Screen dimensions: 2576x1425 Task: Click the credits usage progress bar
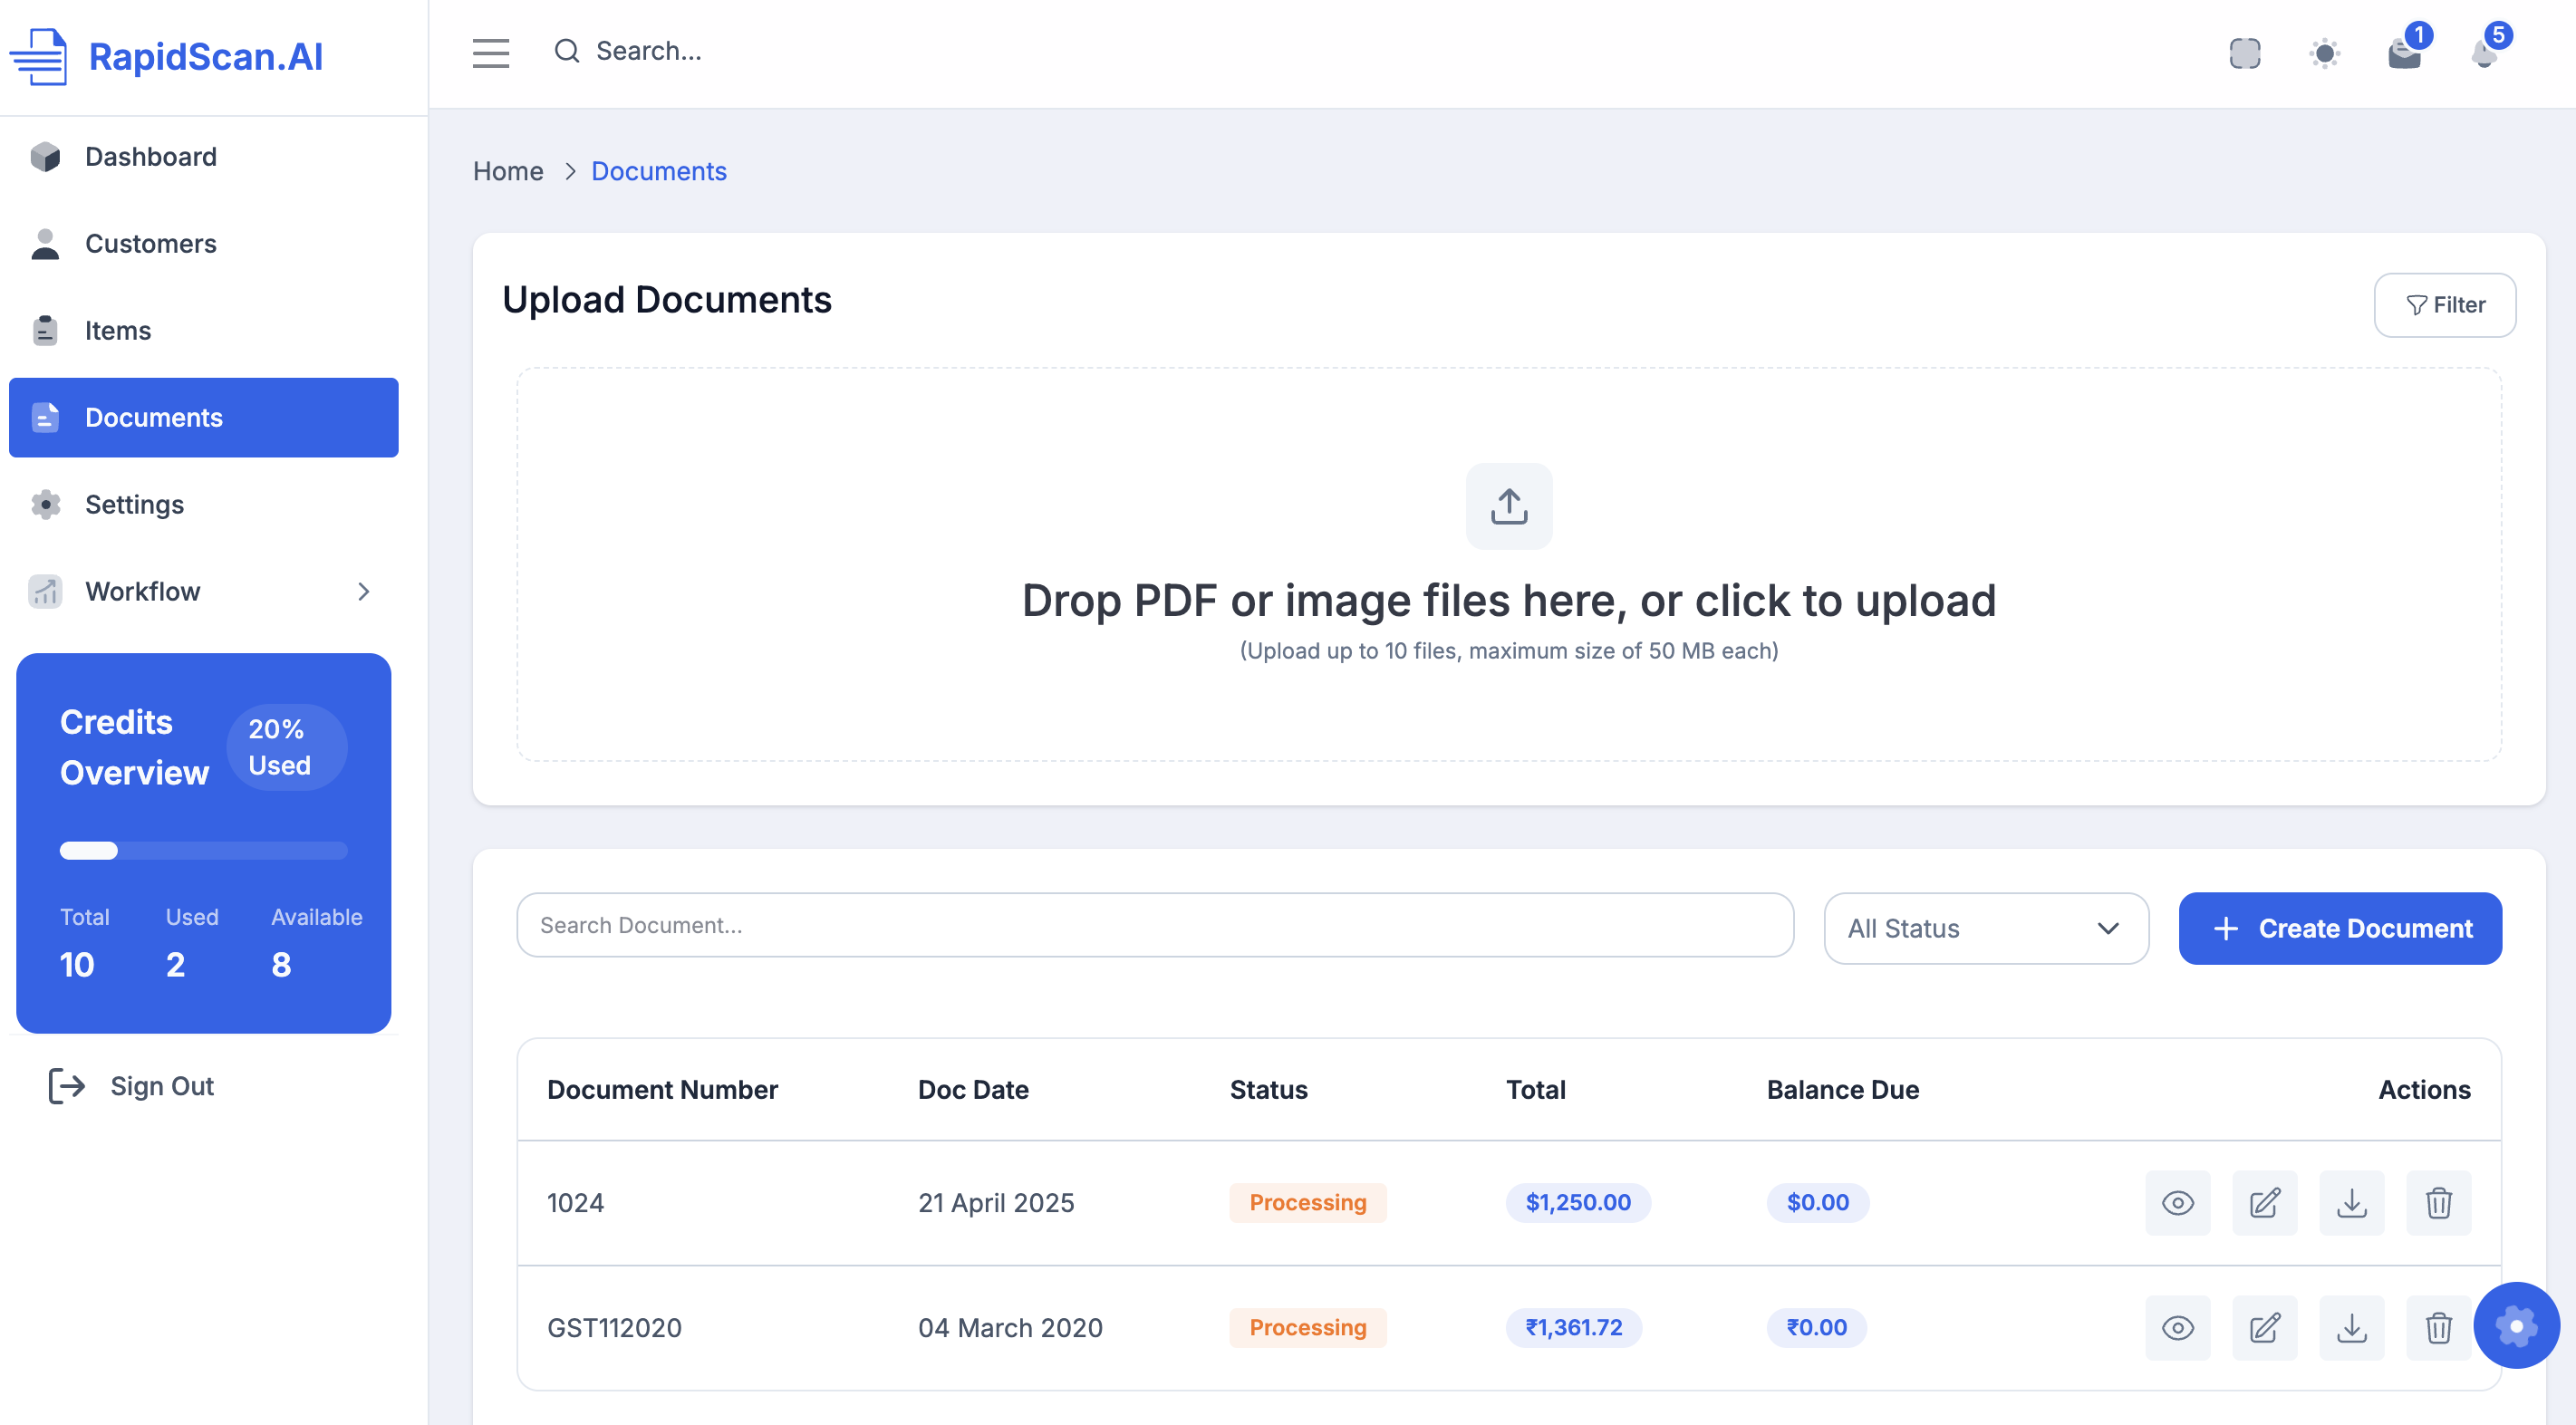click(x=203, y=850)
